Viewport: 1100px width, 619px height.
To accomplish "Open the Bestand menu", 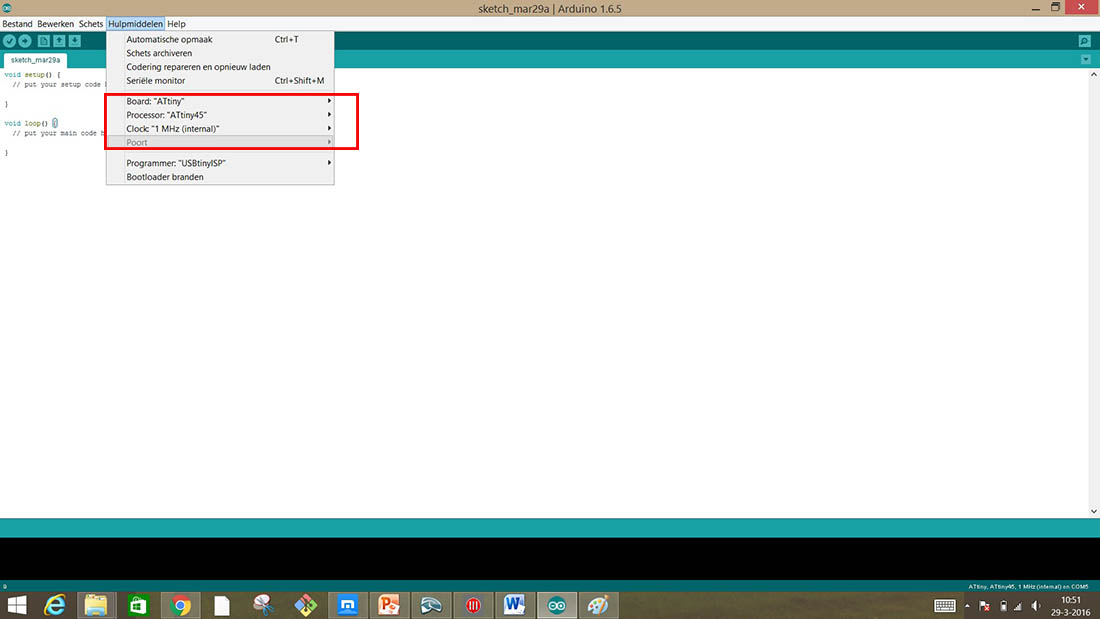I will [x=17, y=24].
